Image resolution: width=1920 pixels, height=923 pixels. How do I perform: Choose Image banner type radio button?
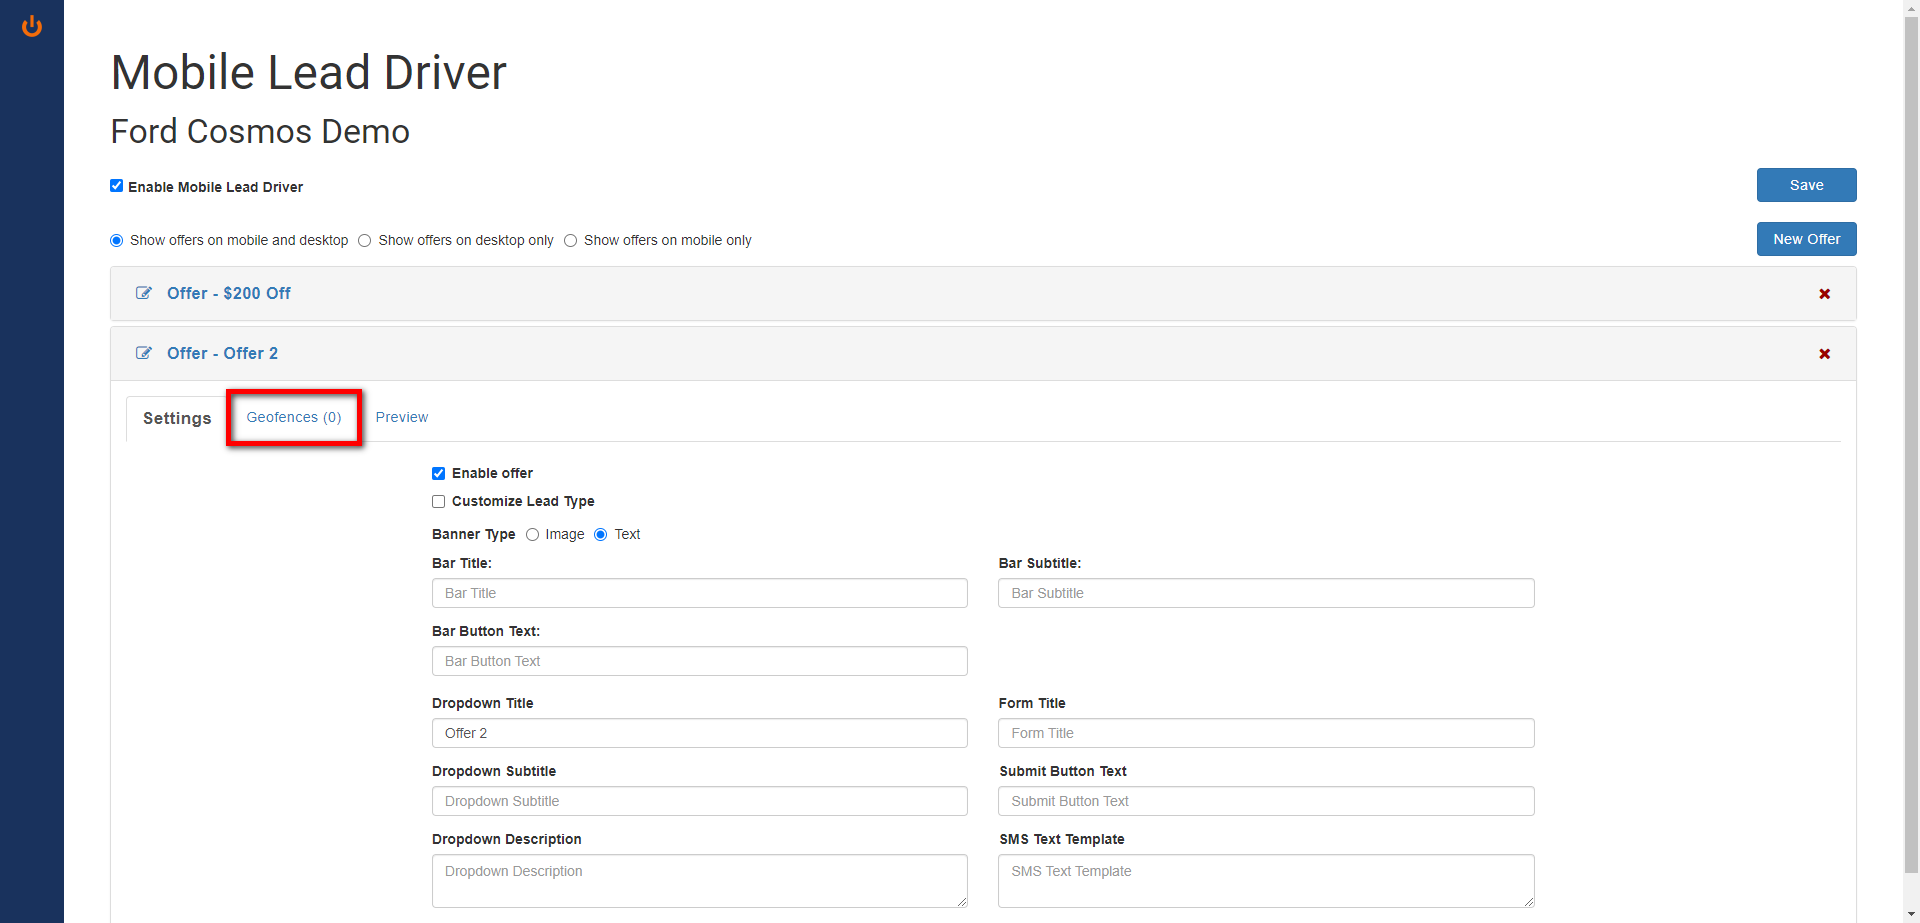click(x=533, y=535)
